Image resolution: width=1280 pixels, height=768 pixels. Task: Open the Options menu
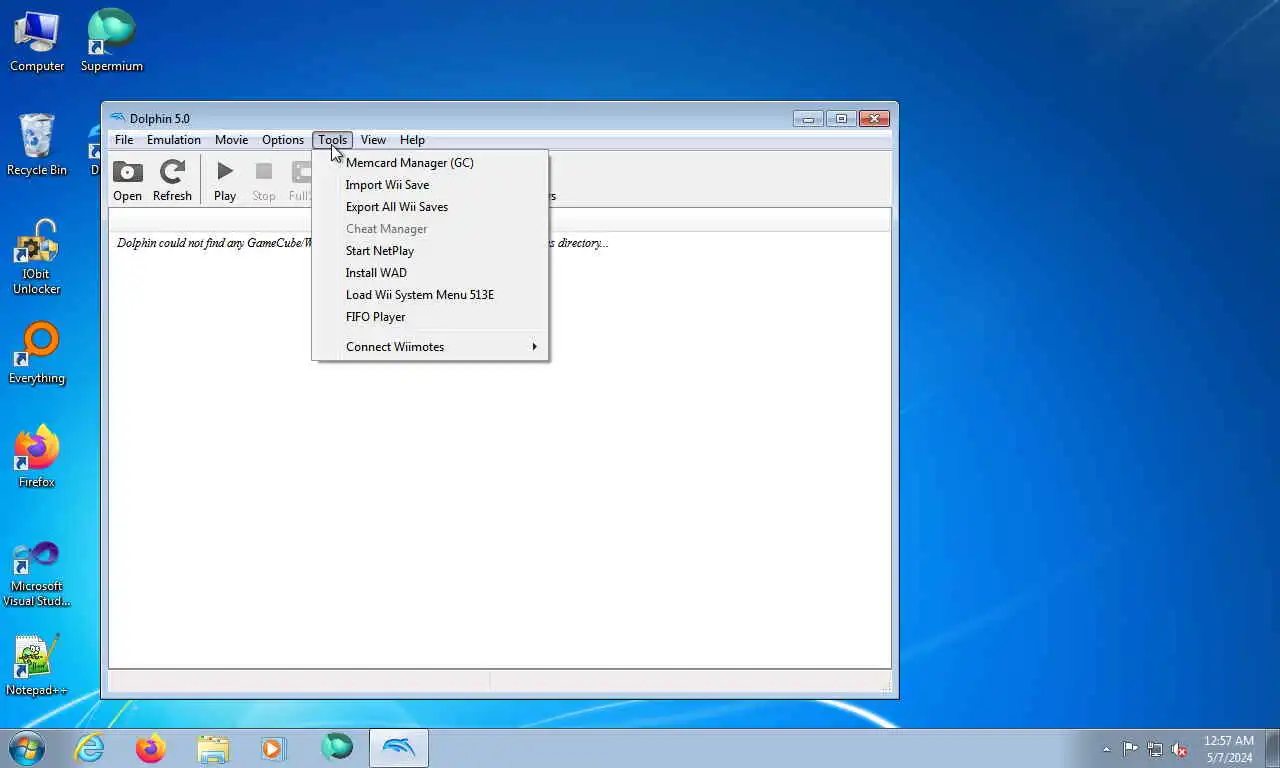(283, 140)
